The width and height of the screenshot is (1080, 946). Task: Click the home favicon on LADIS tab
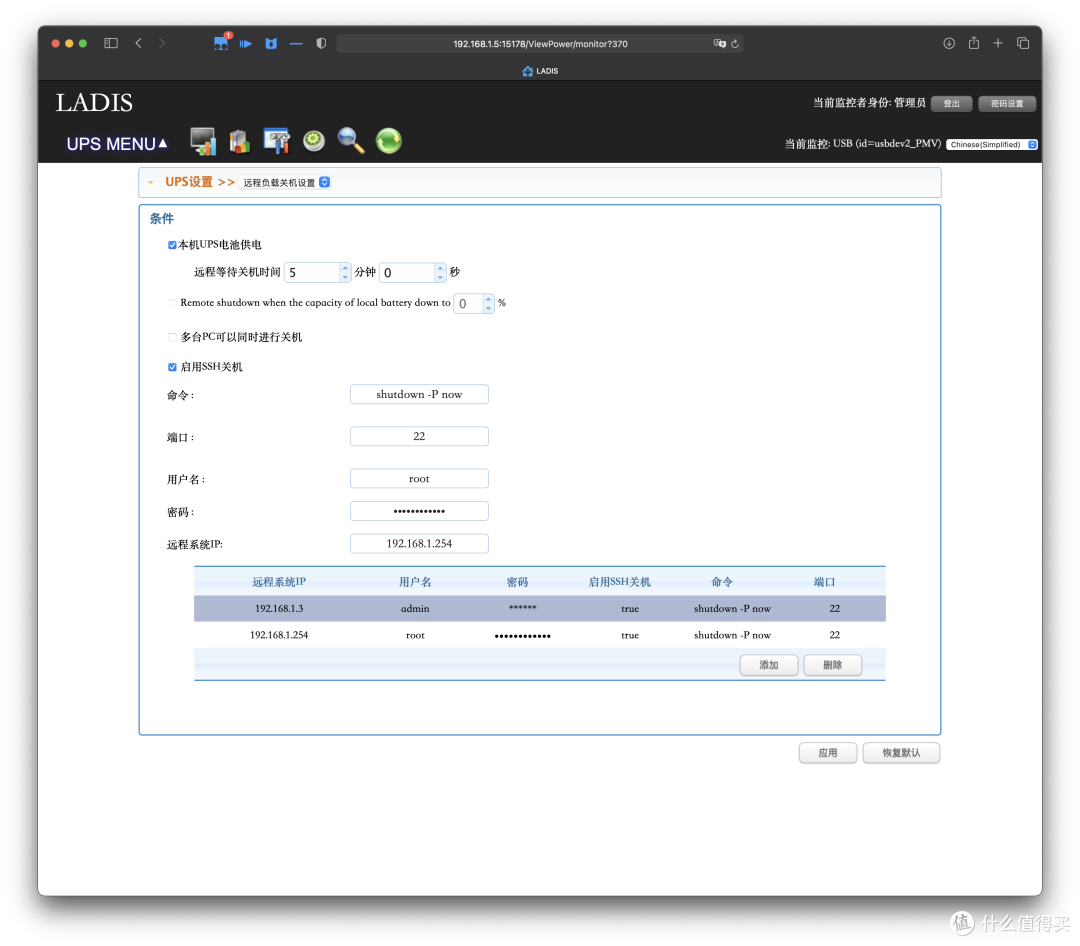528,71
